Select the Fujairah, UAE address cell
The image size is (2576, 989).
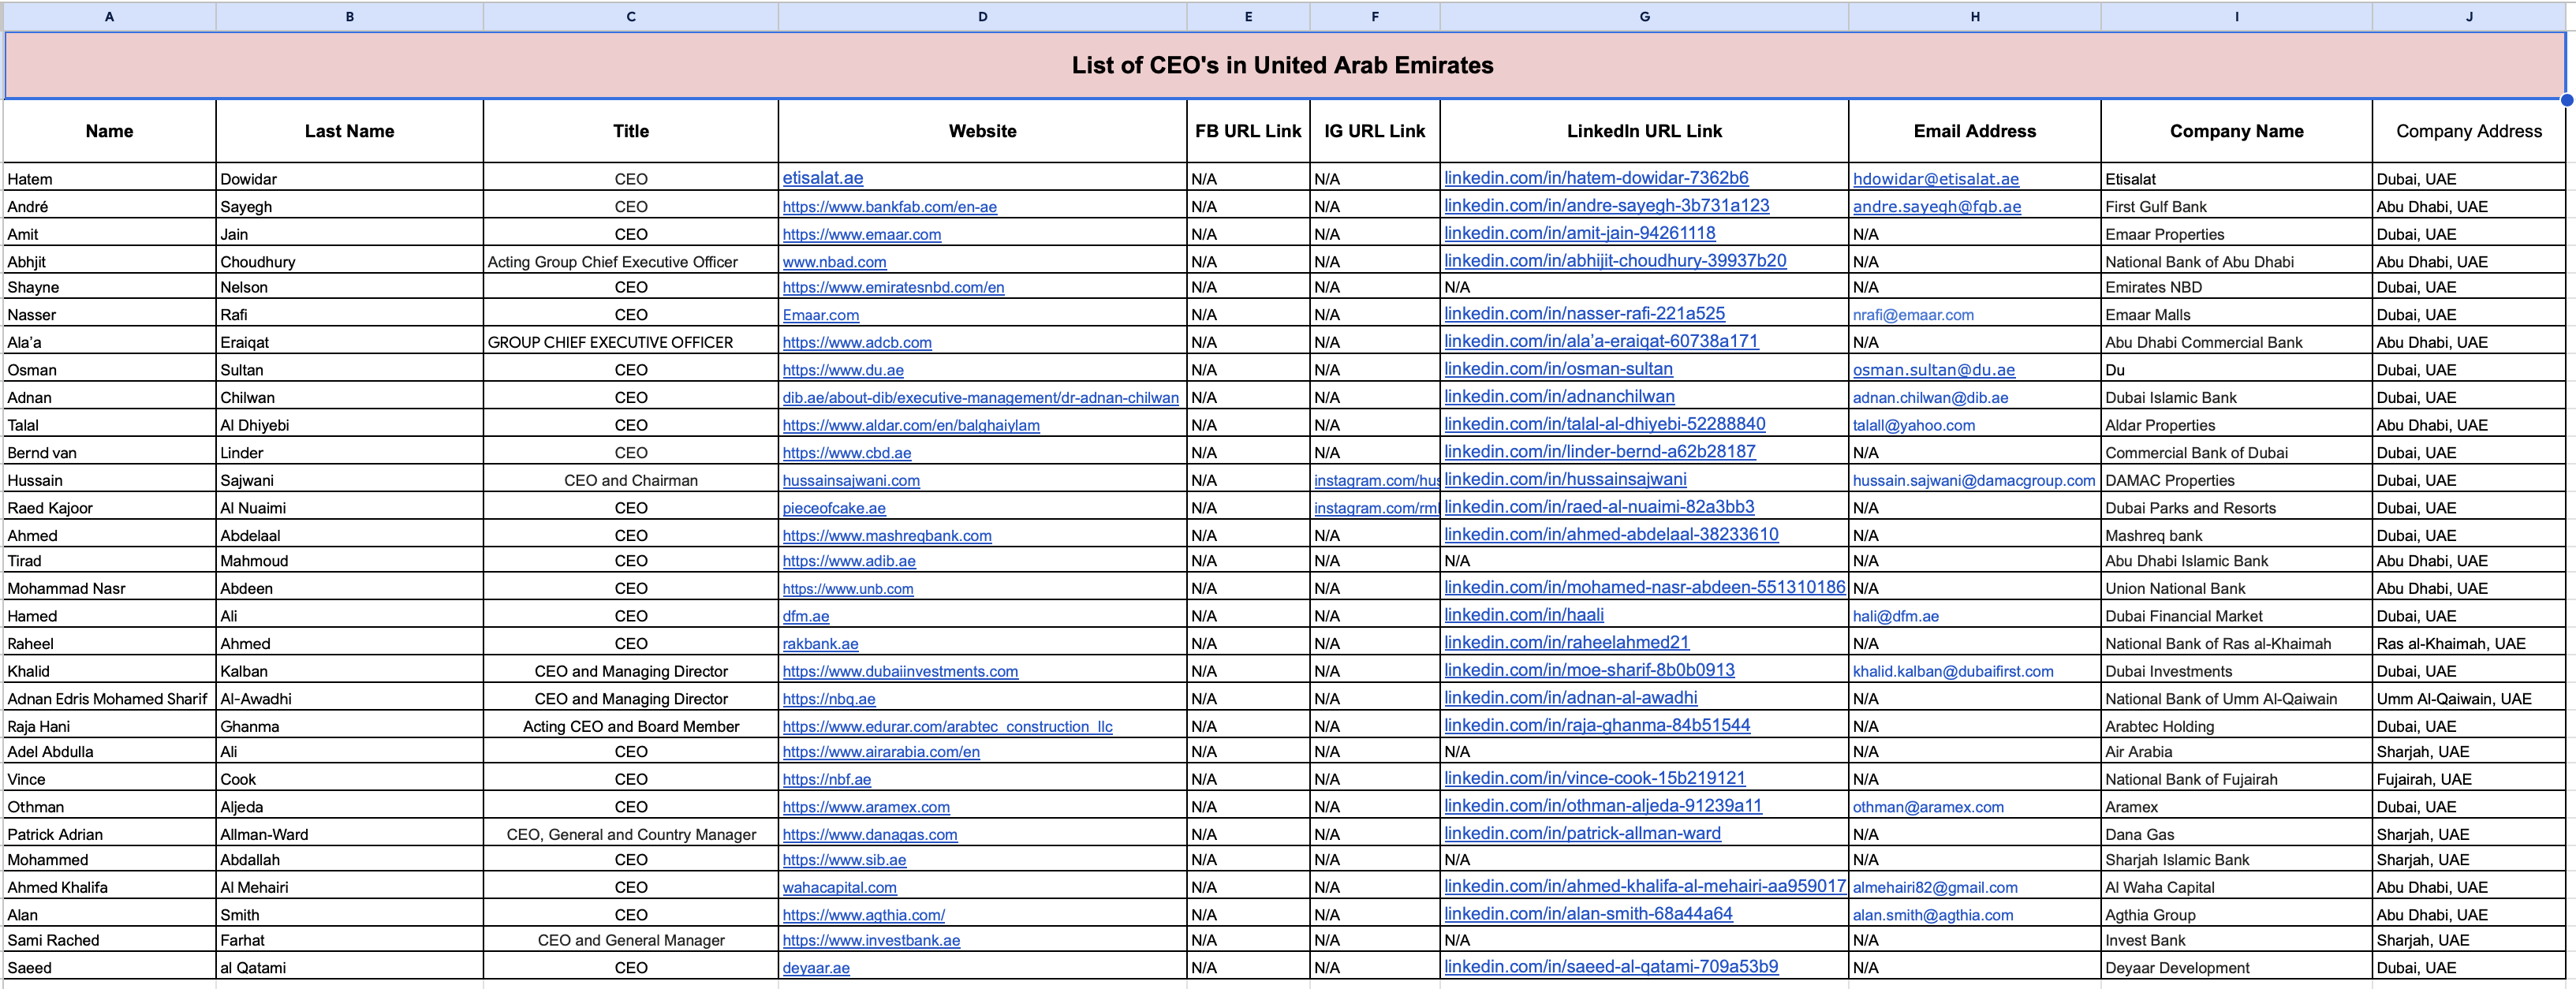point(2469,778)
